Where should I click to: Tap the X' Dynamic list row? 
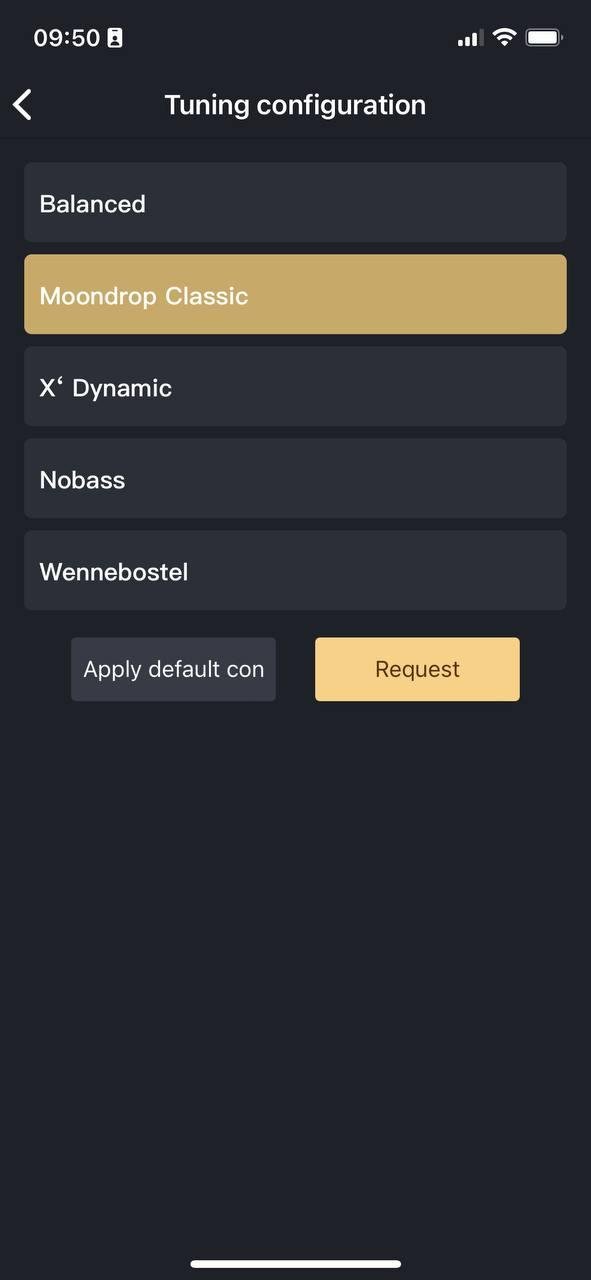coord(295,386)
